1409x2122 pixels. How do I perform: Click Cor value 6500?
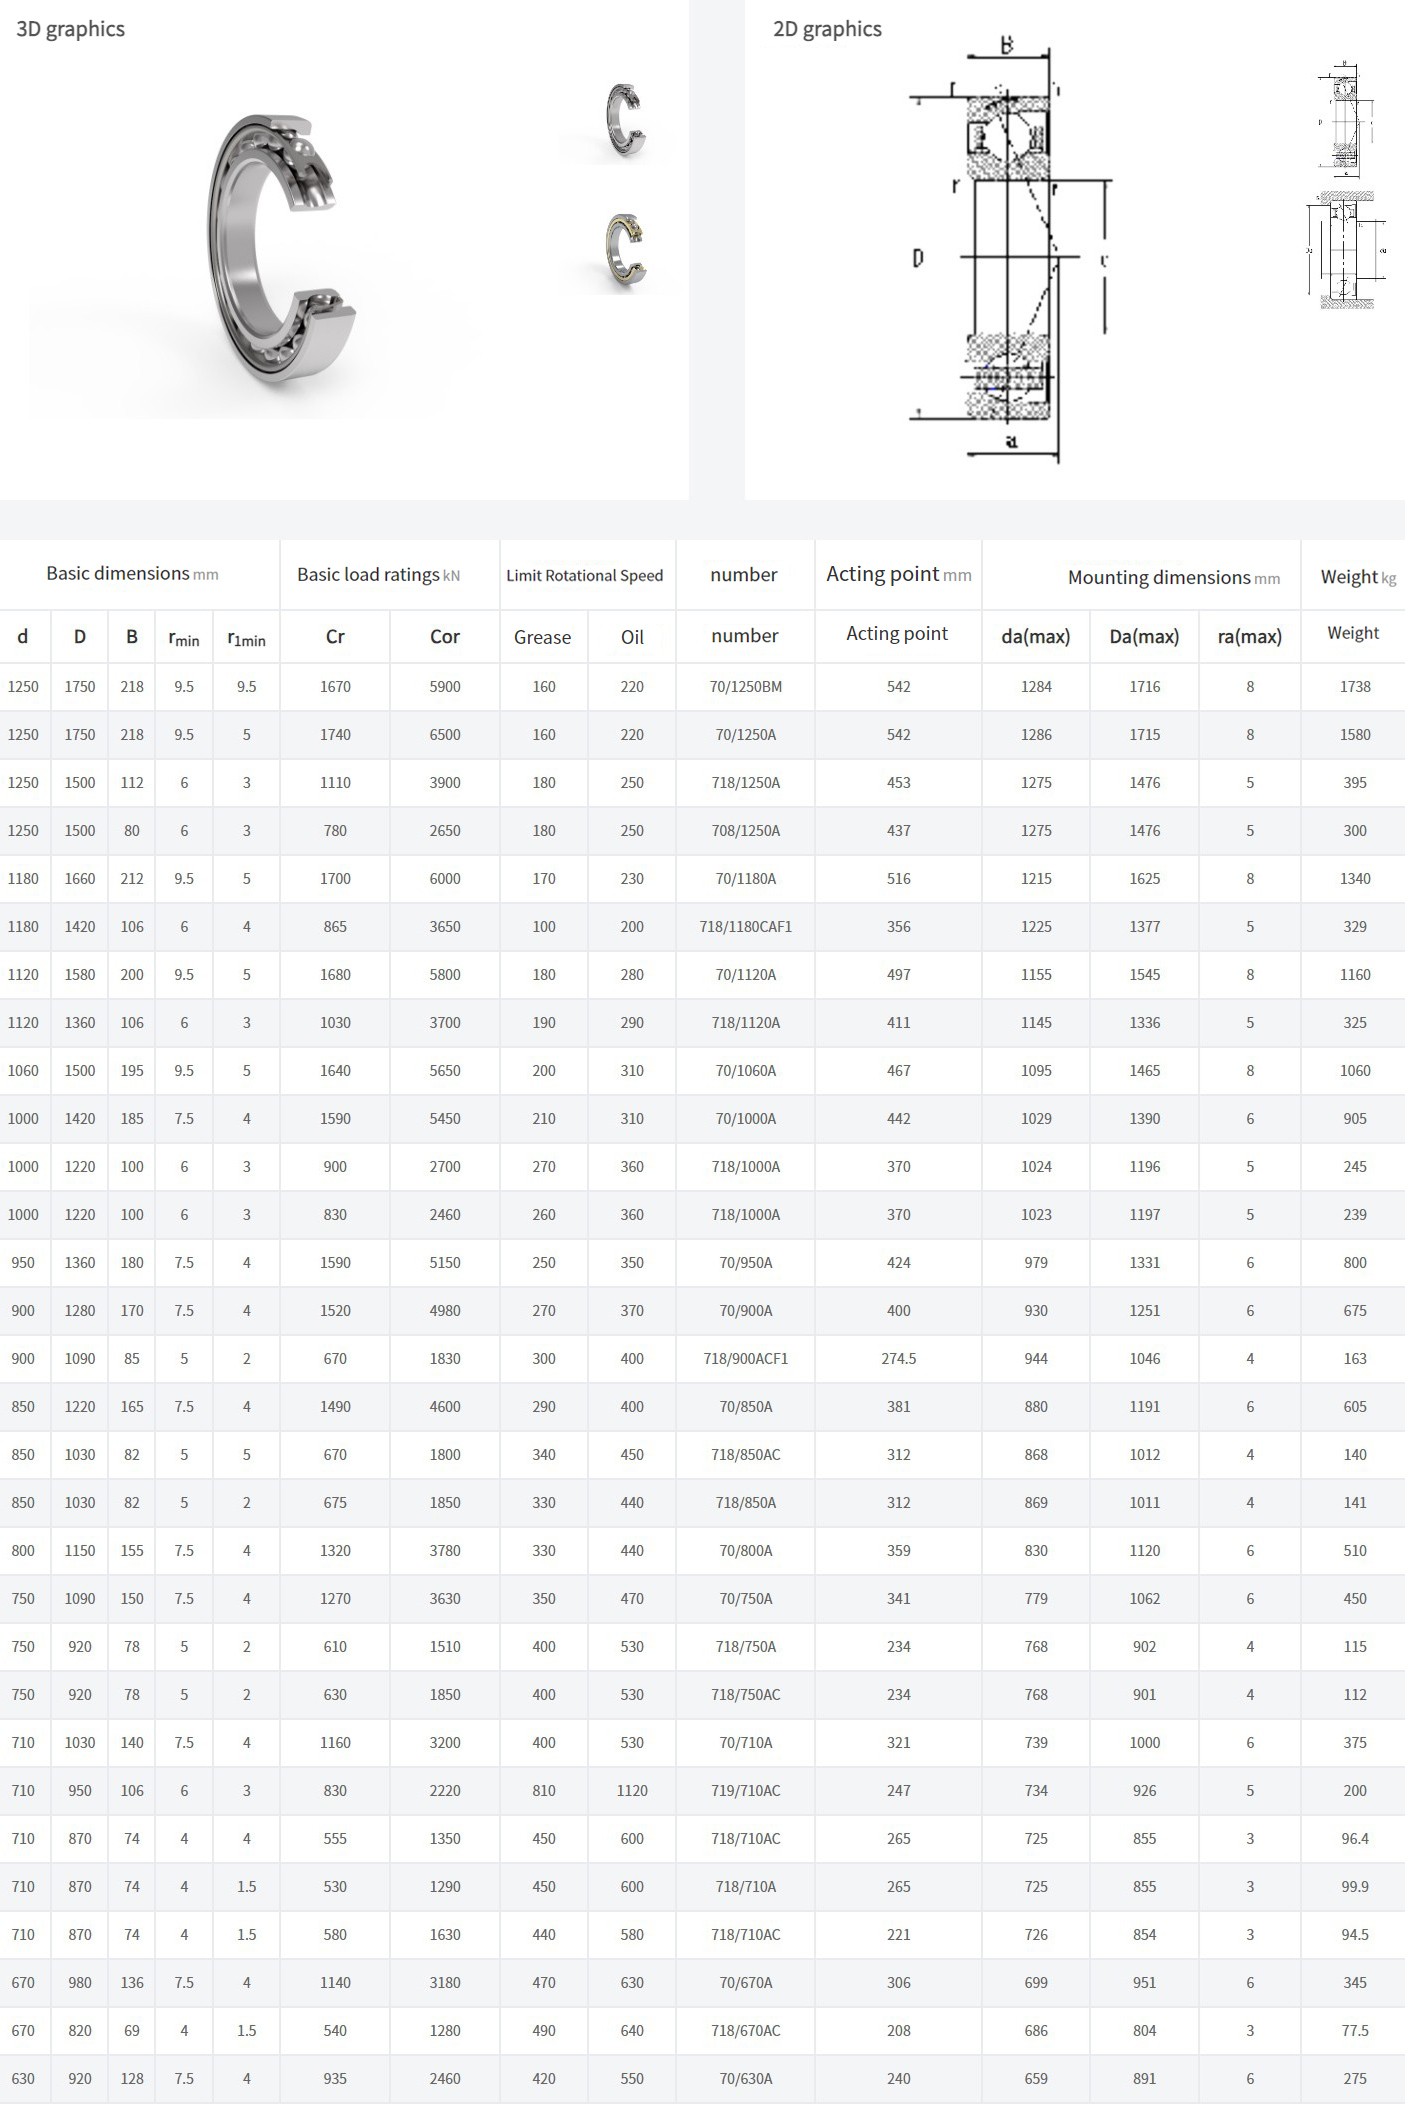coord(445,735)
